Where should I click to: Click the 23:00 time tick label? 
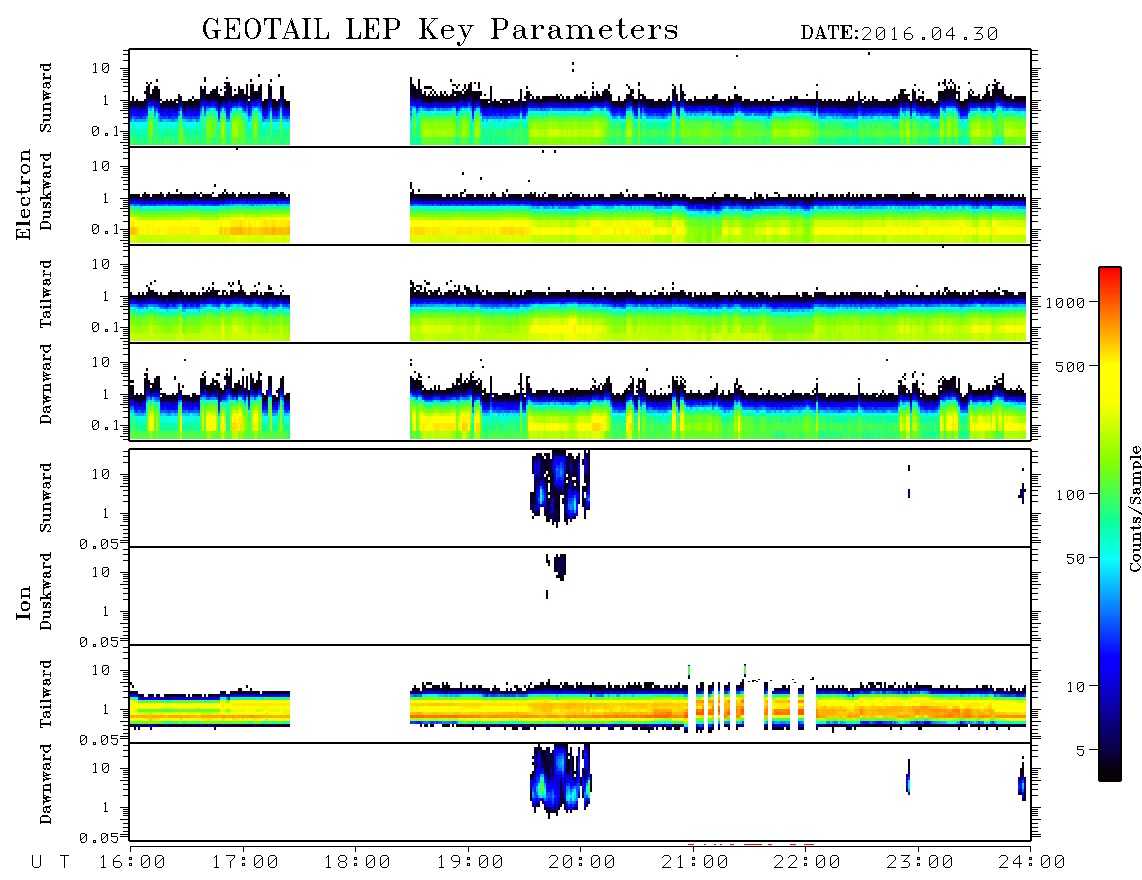click(920, 863)
